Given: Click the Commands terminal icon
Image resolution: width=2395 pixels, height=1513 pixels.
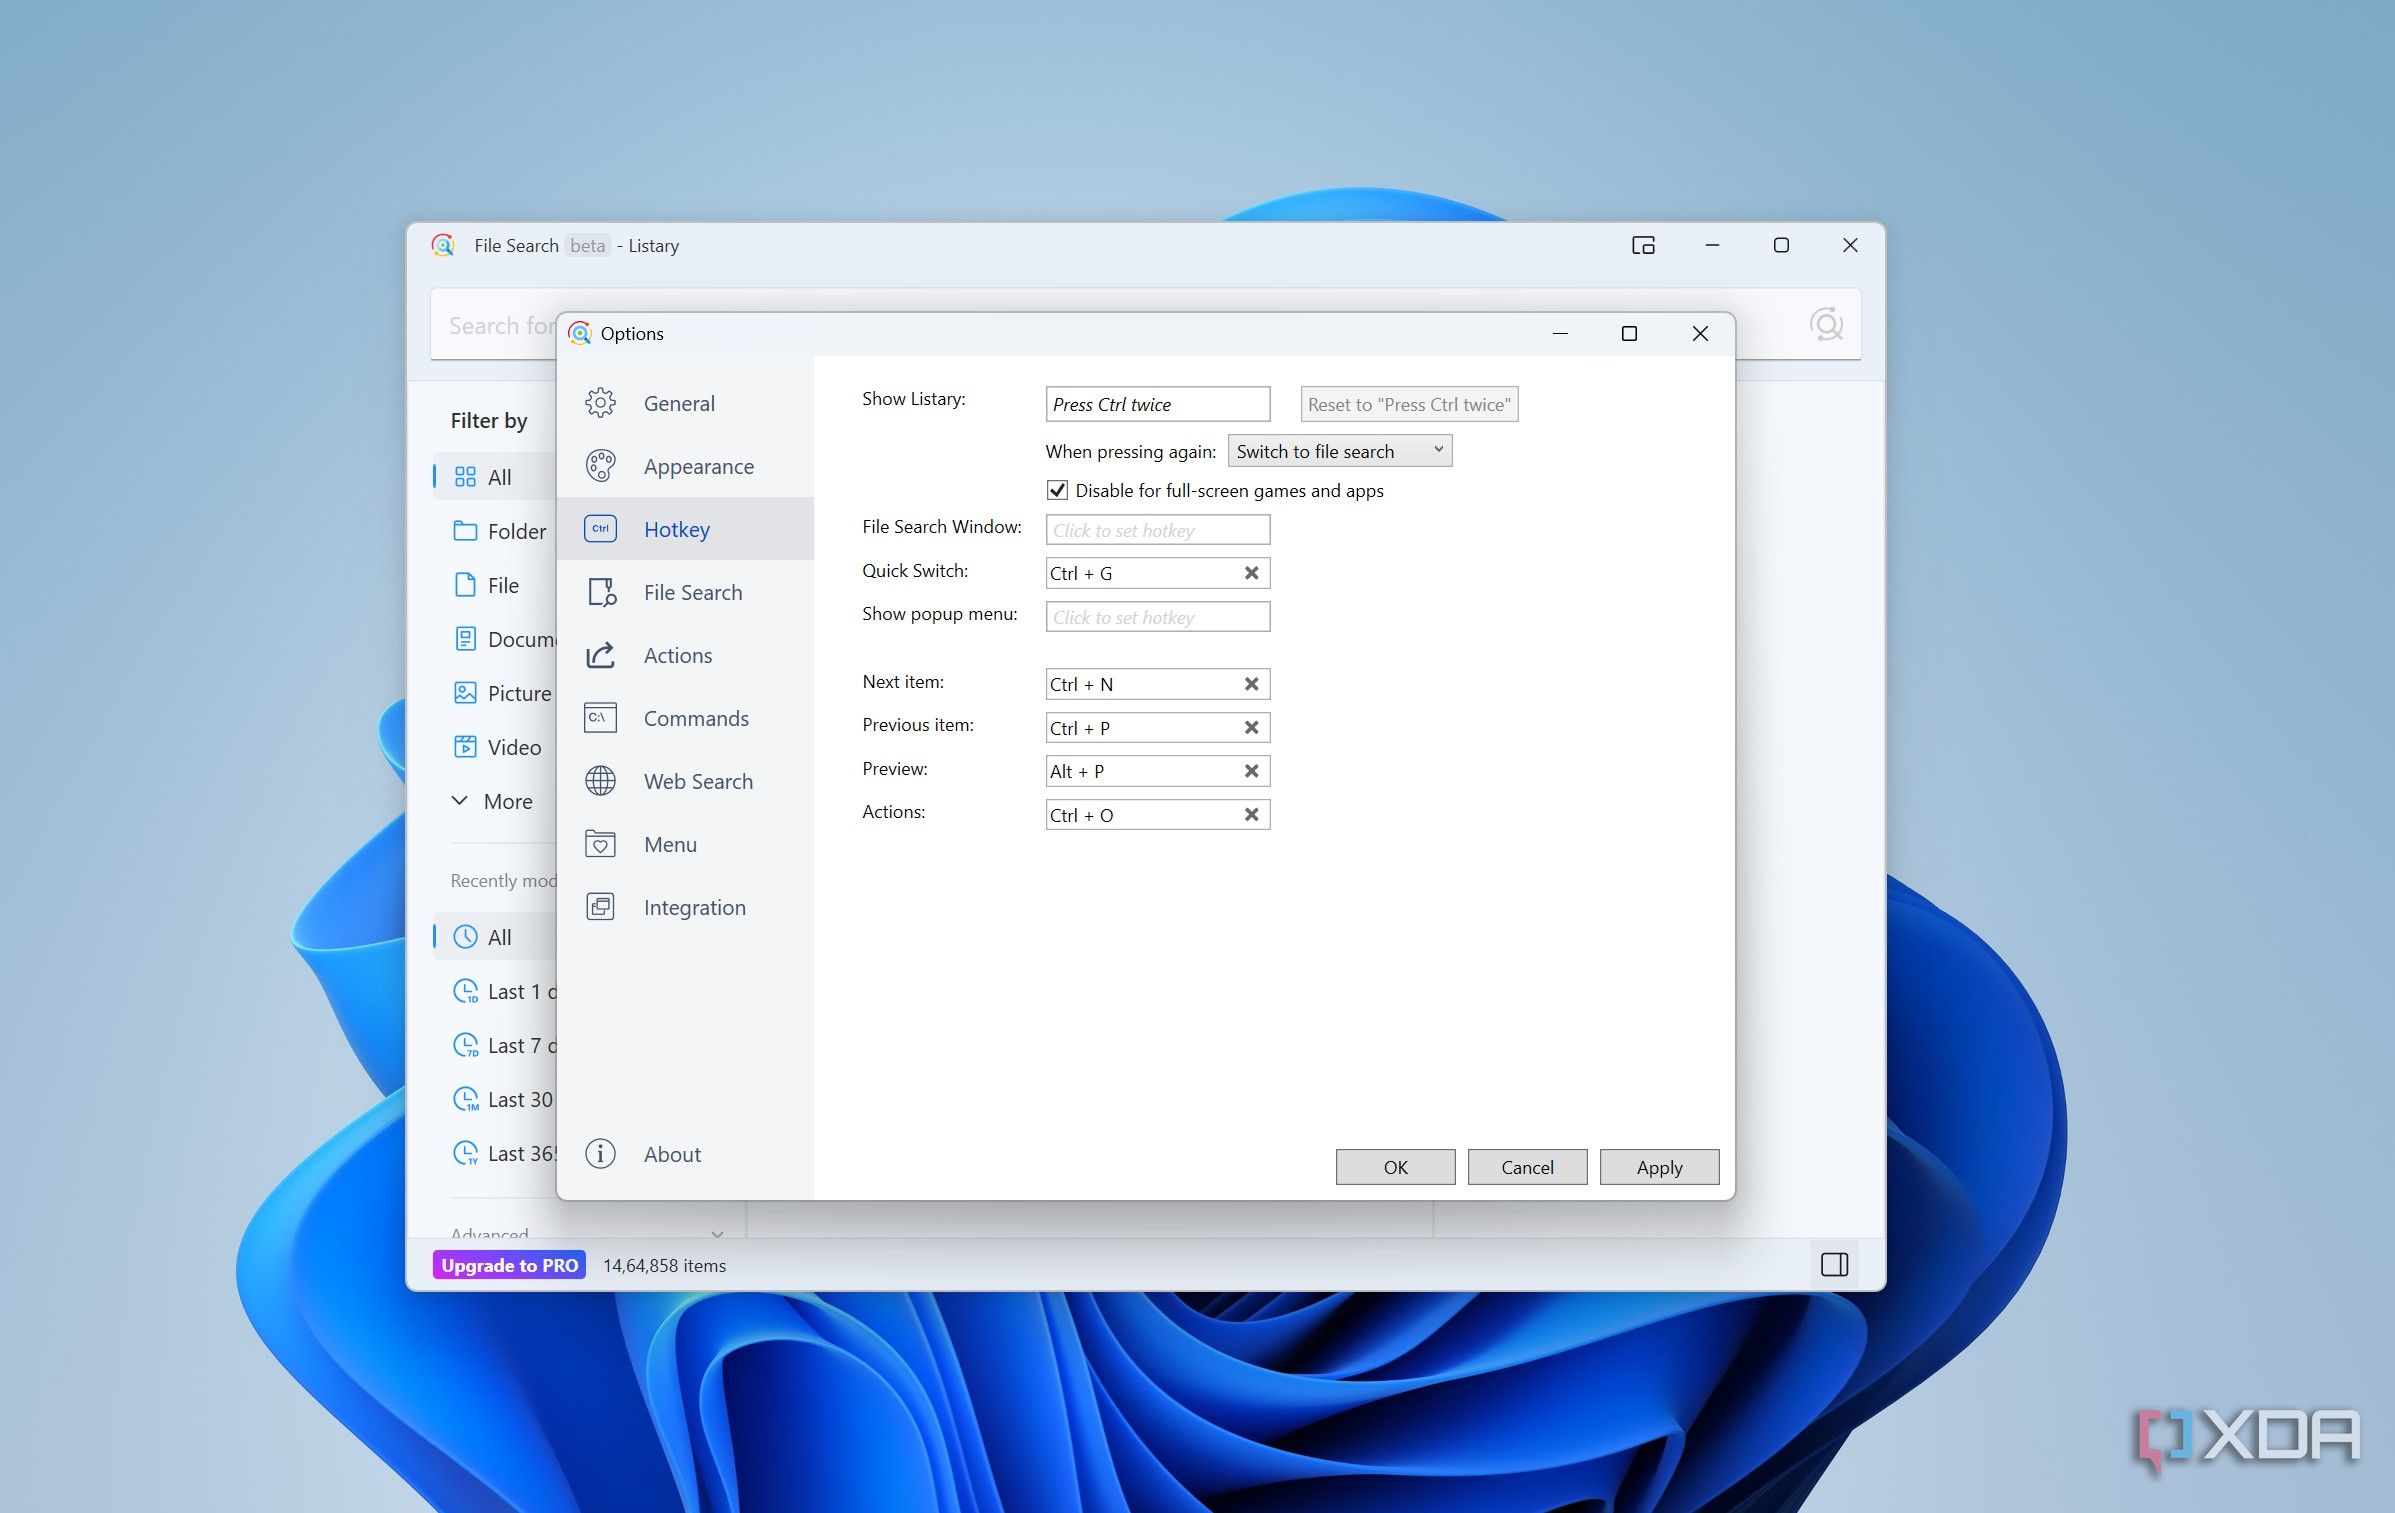Looking at the screenshot, I should tap(600, 718).
